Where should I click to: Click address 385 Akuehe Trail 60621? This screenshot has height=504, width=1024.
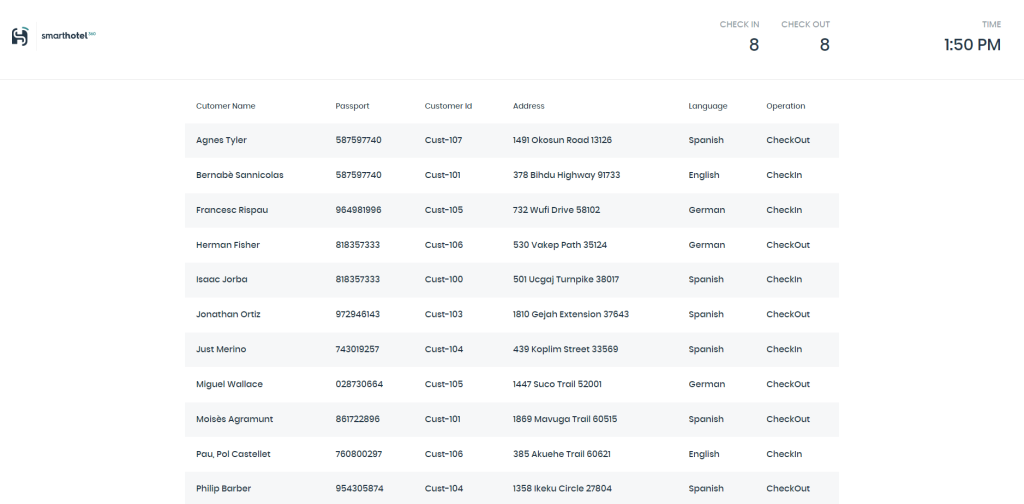tap(562, 454)
